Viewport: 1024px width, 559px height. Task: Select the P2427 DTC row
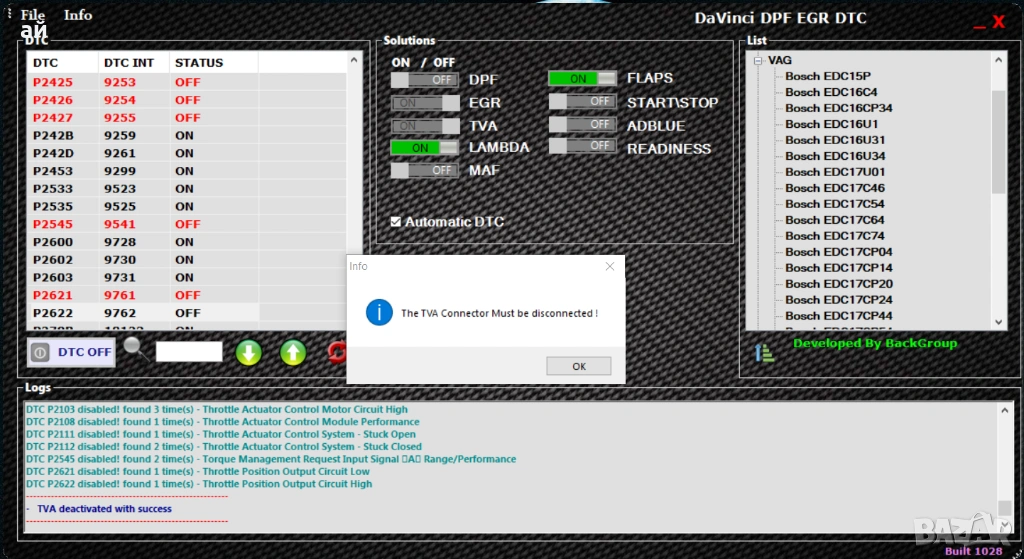pyautogui.click(x=187, y=118)
